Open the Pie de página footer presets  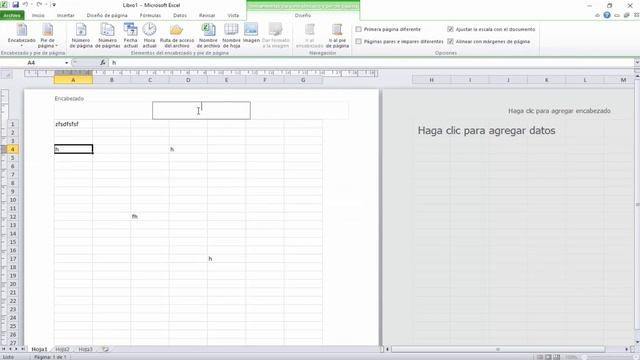click(x=47, y=36)
